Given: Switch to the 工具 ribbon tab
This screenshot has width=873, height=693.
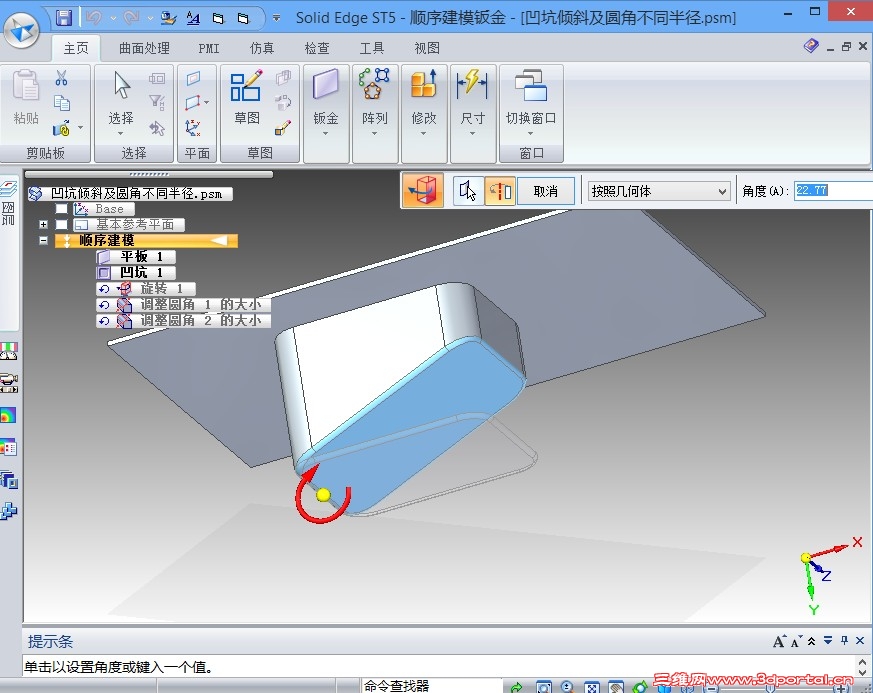Looking at the screenshot, I should coord(372,48).
